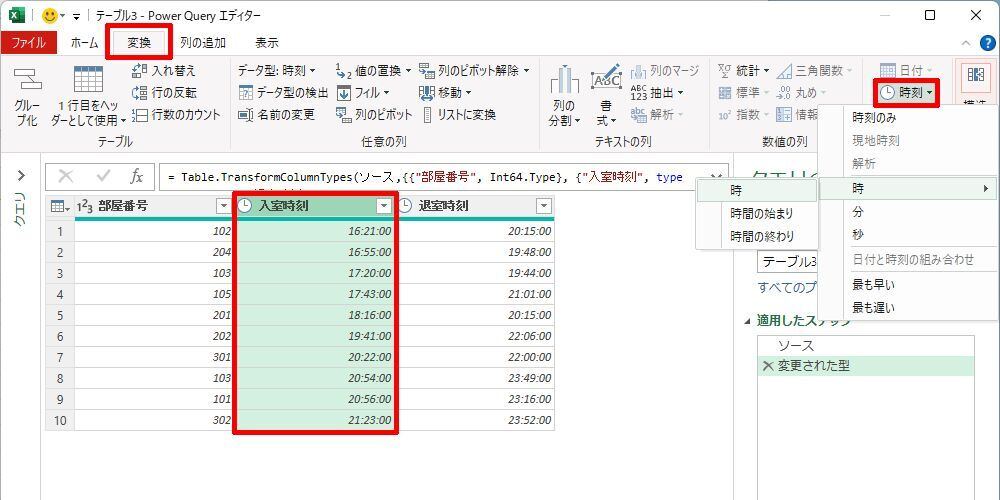
Task: Click the 時刻 button in ribbon
Action: 907,93
